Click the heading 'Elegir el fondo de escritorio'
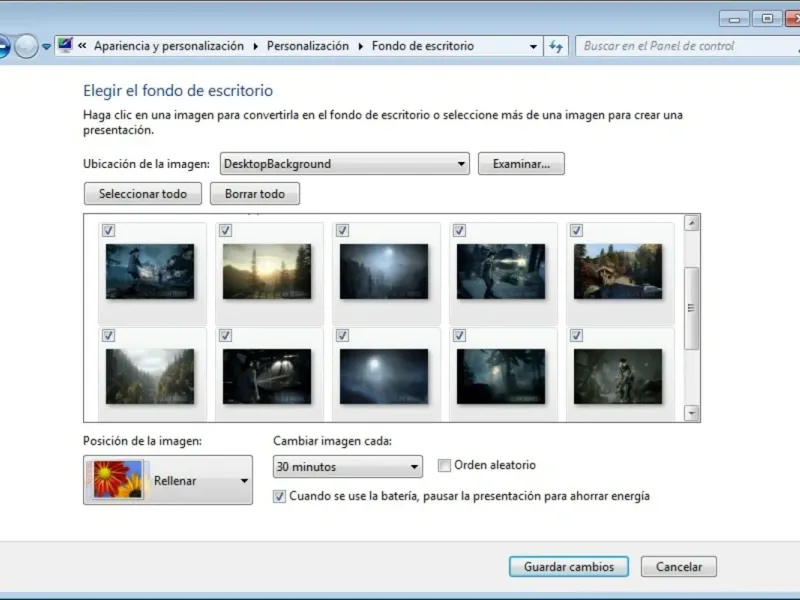The height and width of the screenshot is (600, 800). tap(178, 90)
